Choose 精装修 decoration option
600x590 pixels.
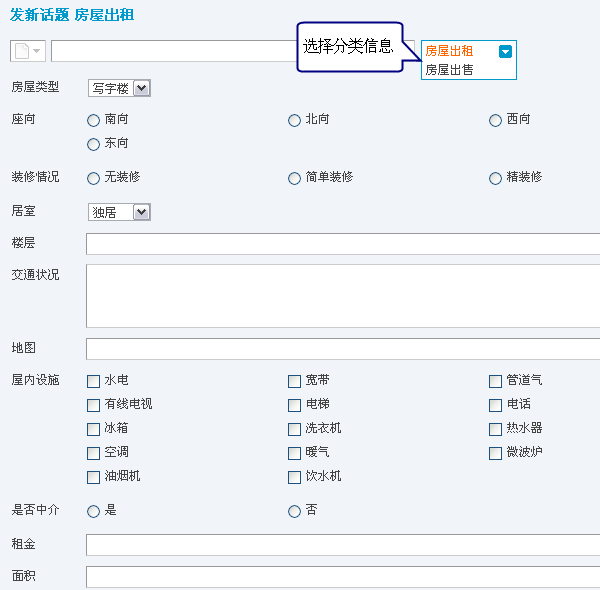tap(495, 178)
